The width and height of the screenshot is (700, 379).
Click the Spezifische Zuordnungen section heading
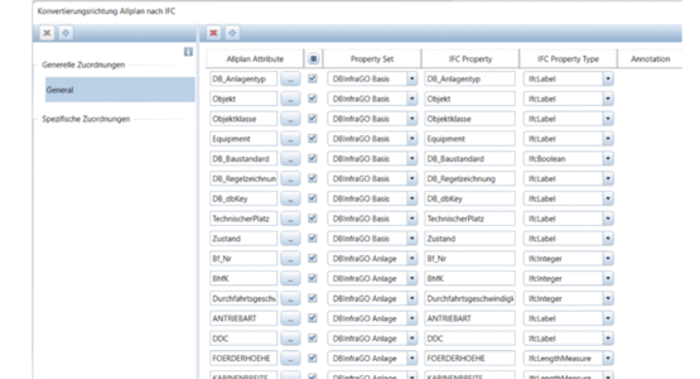coord(86,119)
